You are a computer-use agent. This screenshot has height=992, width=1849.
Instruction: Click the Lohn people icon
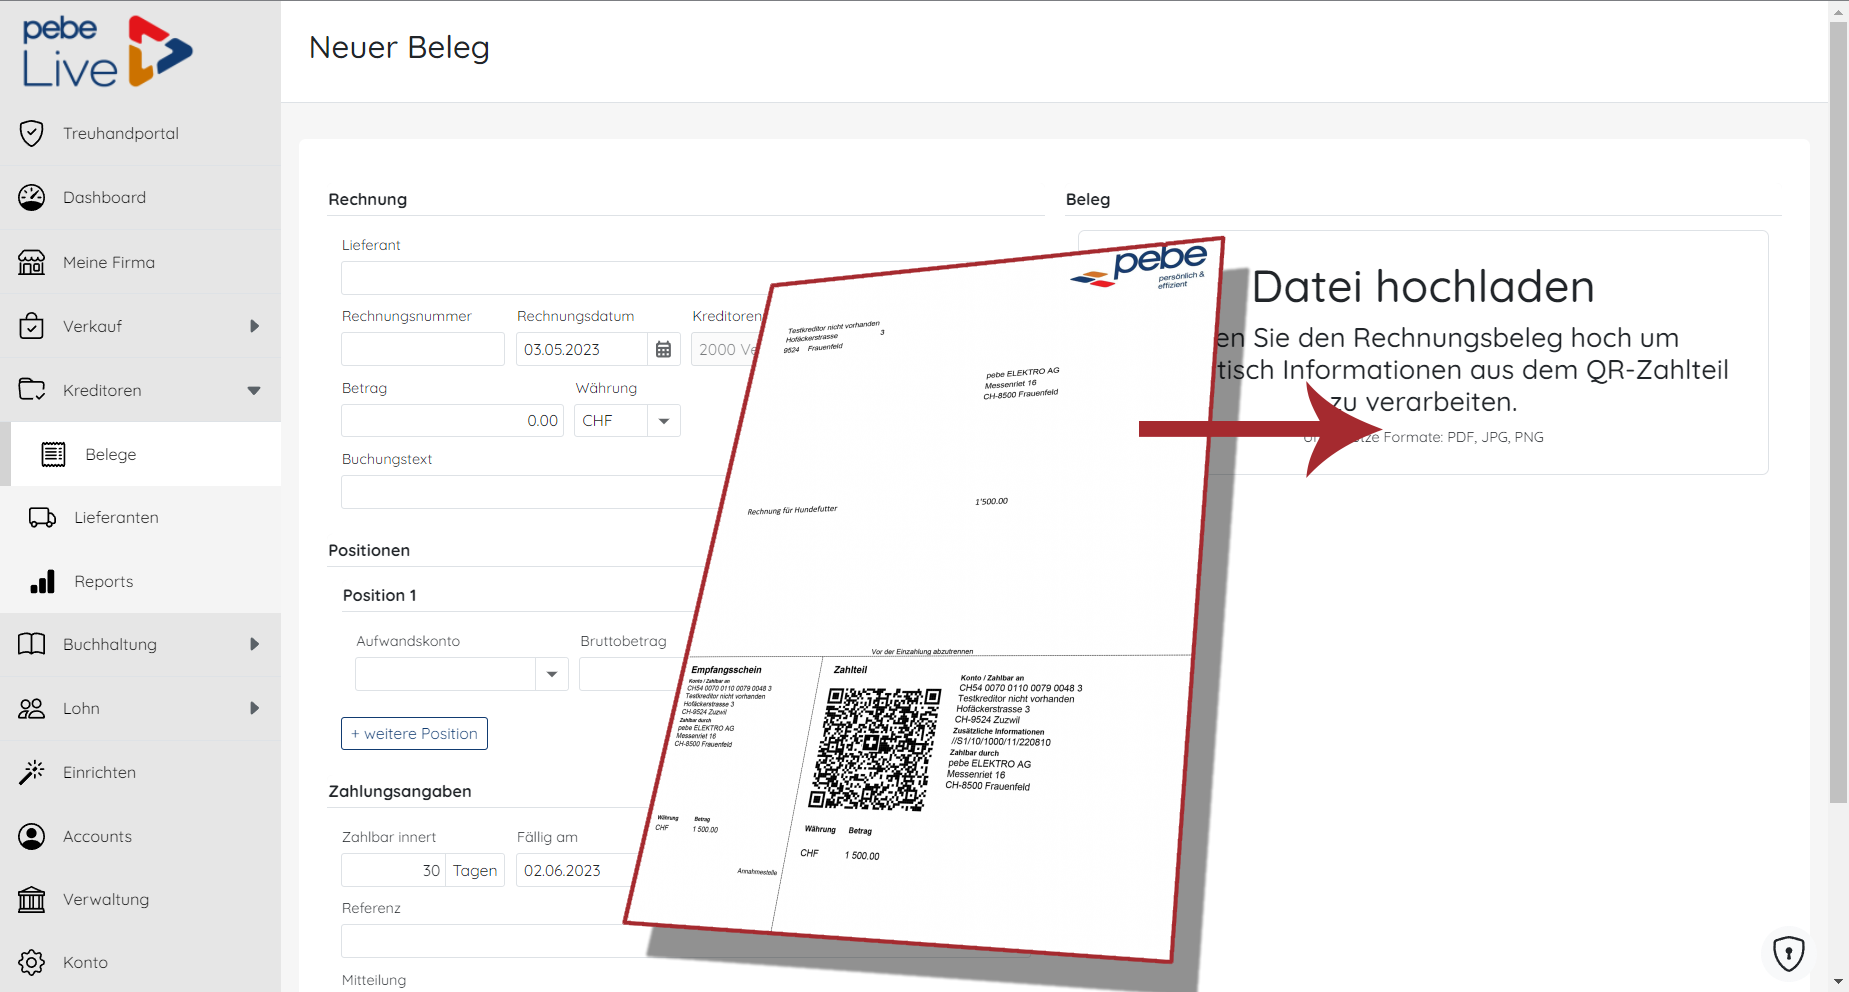(x=32, y=708)
